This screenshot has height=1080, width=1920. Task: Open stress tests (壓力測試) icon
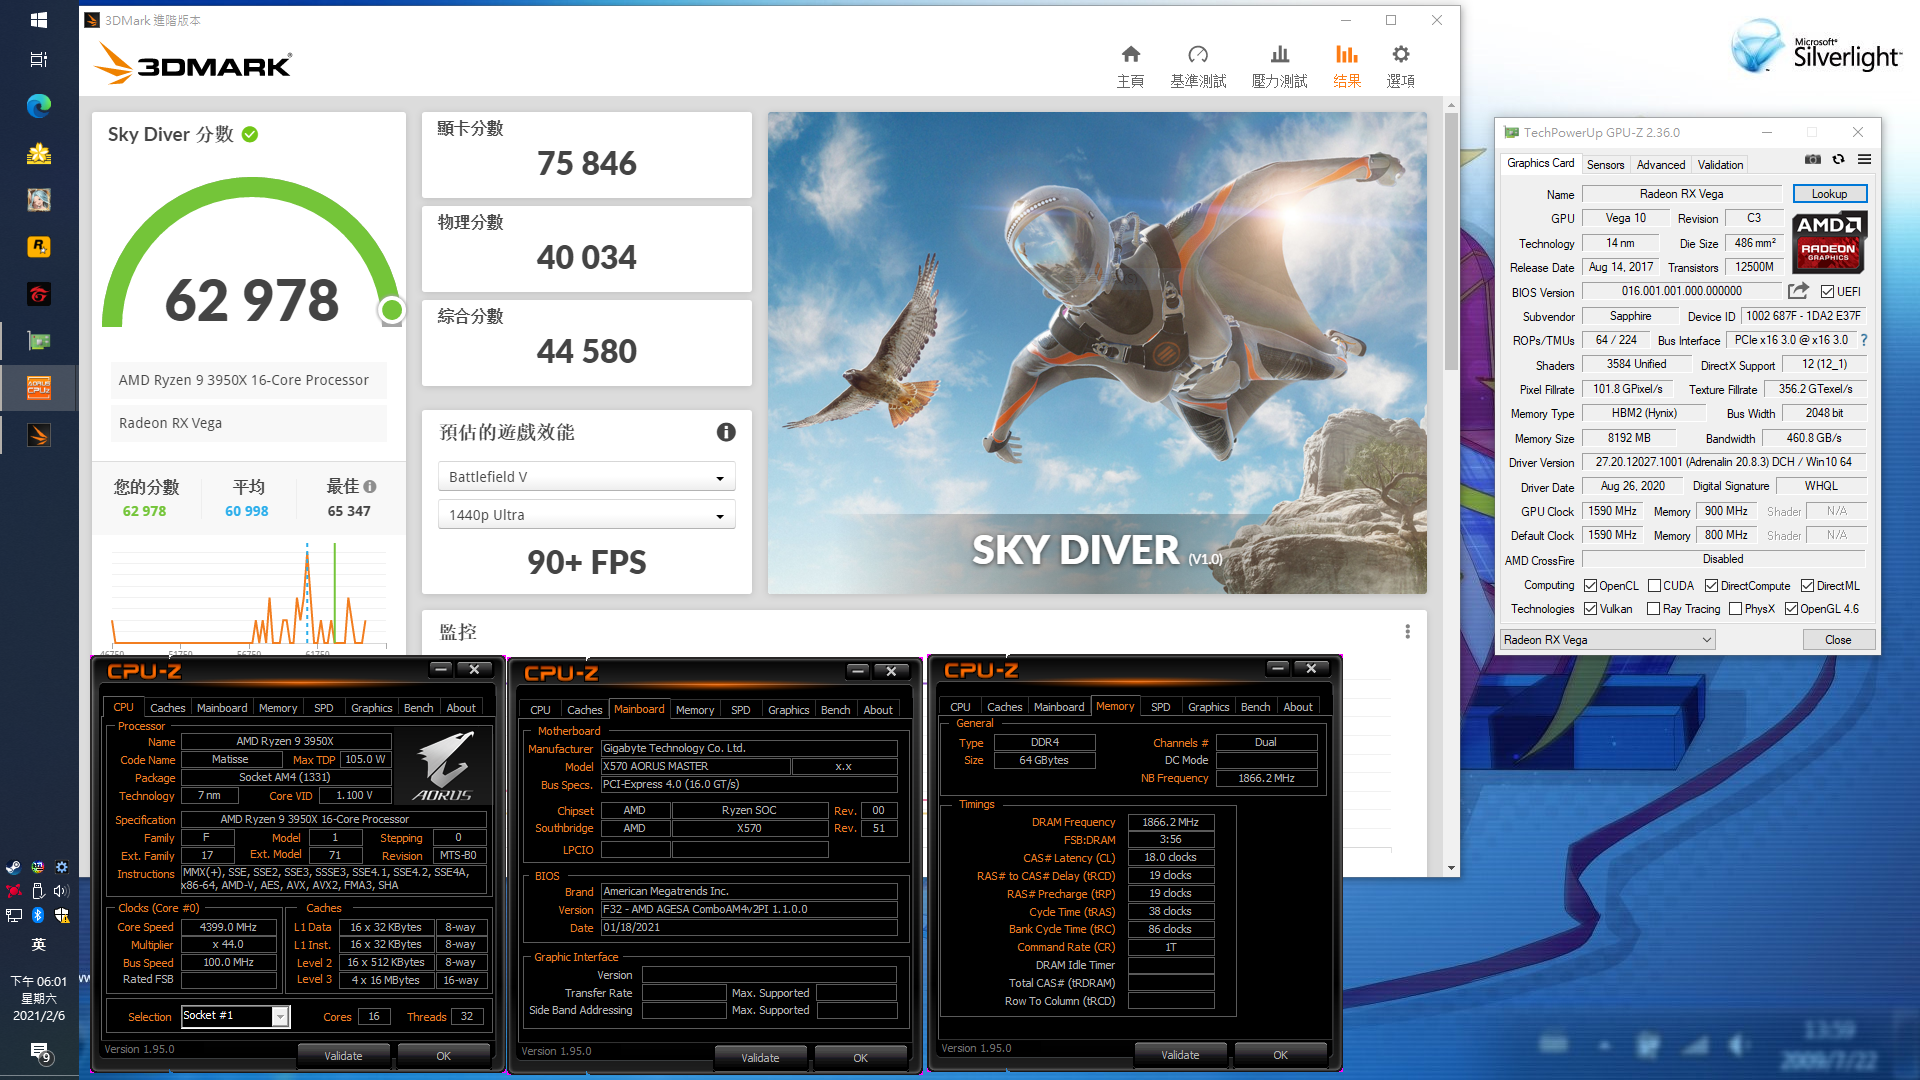(1279, 55)
